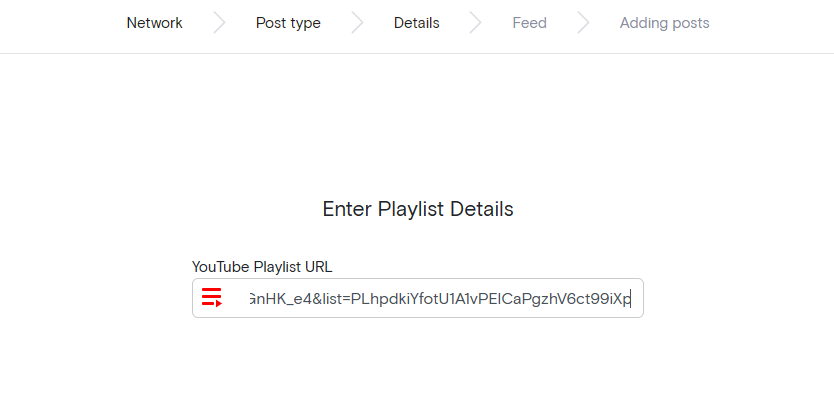The image size is (834, 419).
Task: Click the red YouTube playlist icon
Action: [211, 298]
